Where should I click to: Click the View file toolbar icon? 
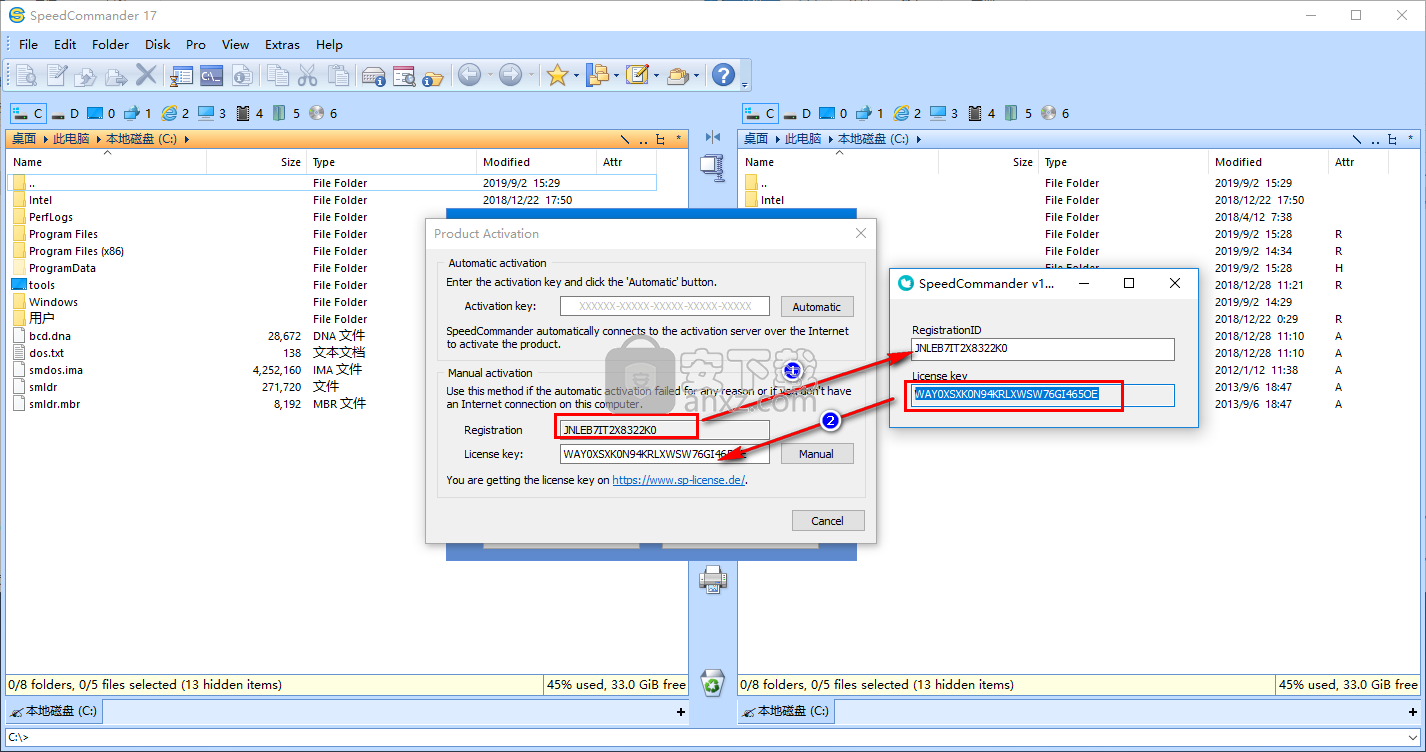pos(26,75)
